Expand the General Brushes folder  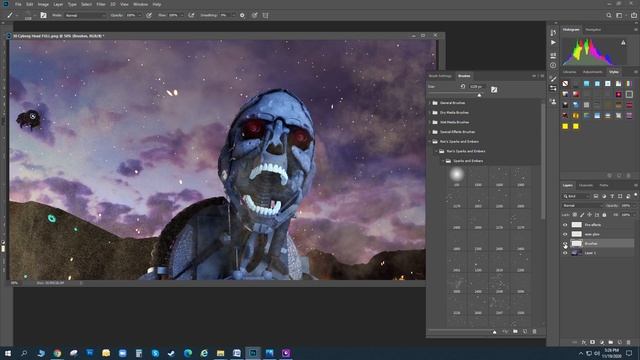pos(430,103)
